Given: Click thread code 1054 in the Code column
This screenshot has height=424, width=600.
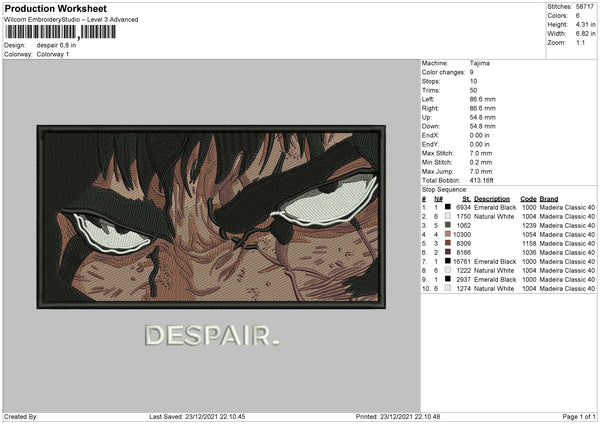Looking at the screenshot, I should click(x=529, y=235).
